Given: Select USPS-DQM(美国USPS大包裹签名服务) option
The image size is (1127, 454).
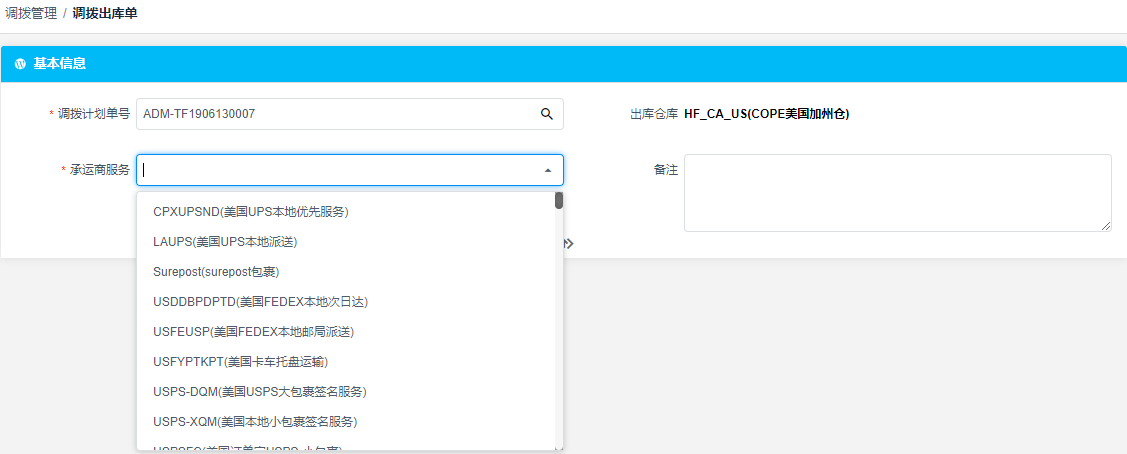Looking at the screenshot, I should coord(346,392).
